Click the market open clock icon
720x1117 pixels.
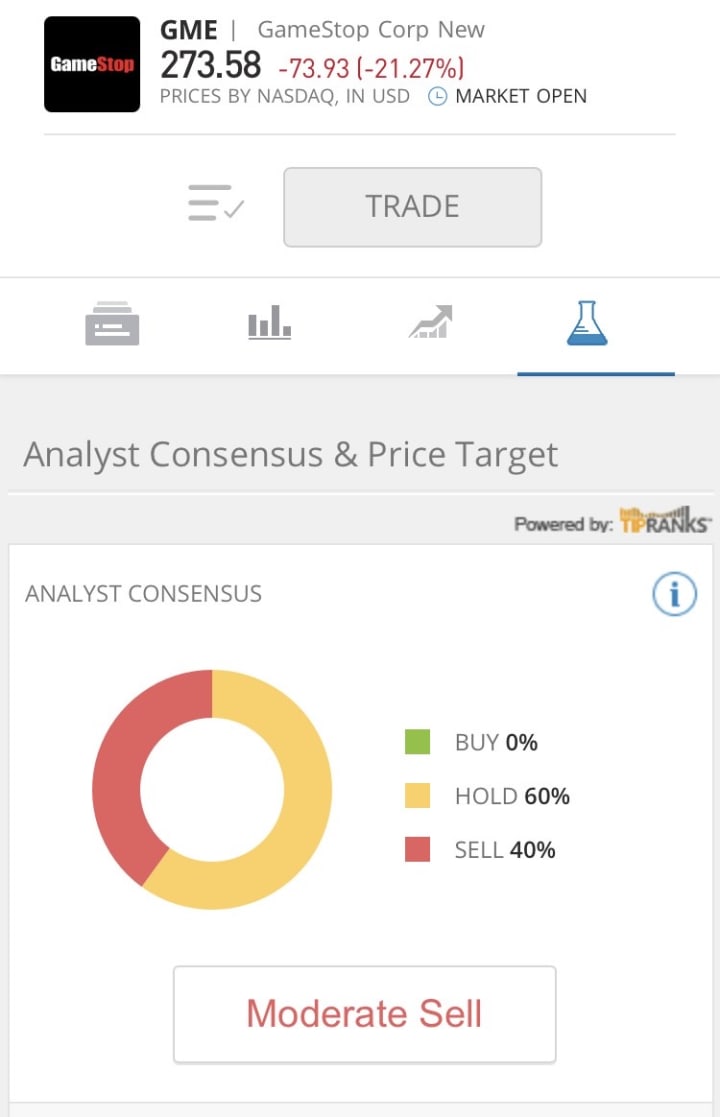[437, 97]
